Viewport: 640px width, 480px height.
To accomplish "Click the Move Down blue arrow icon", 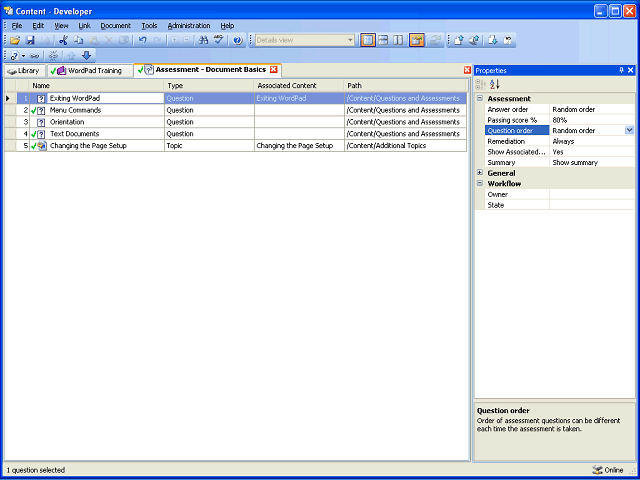I will [86, 56].
